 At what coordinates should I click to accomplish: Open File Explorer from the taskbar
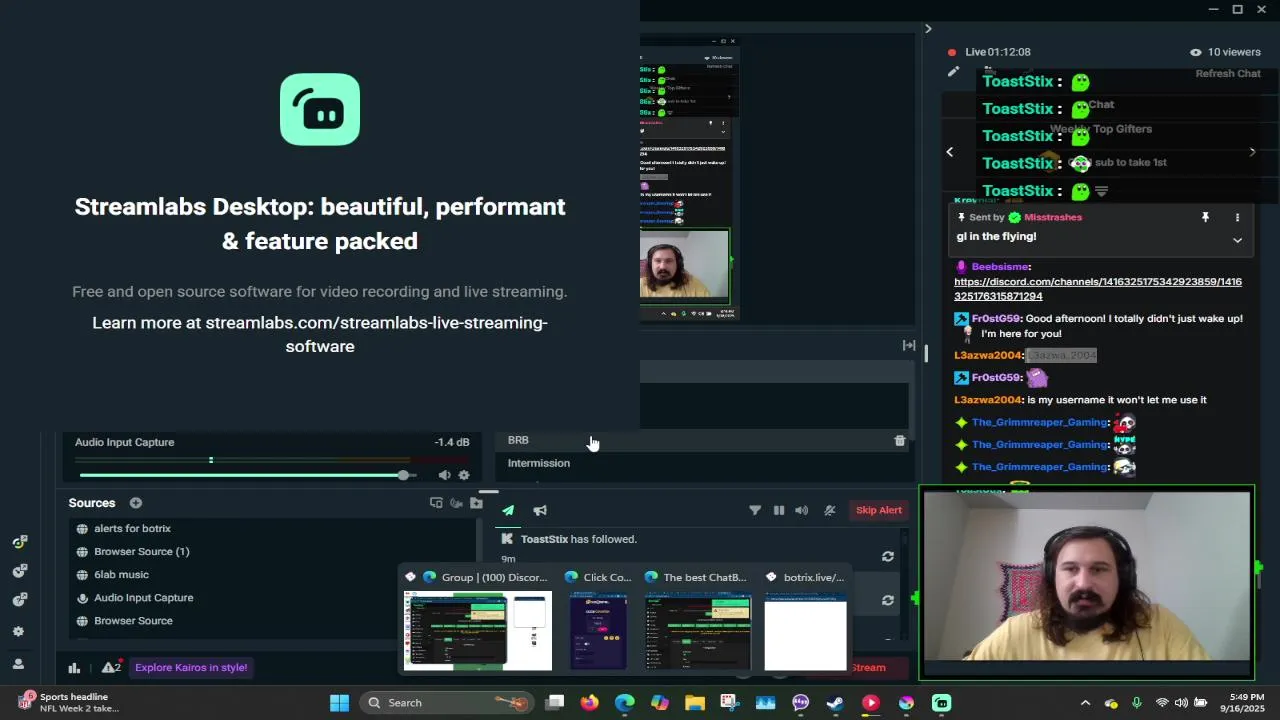click(695, 703)
